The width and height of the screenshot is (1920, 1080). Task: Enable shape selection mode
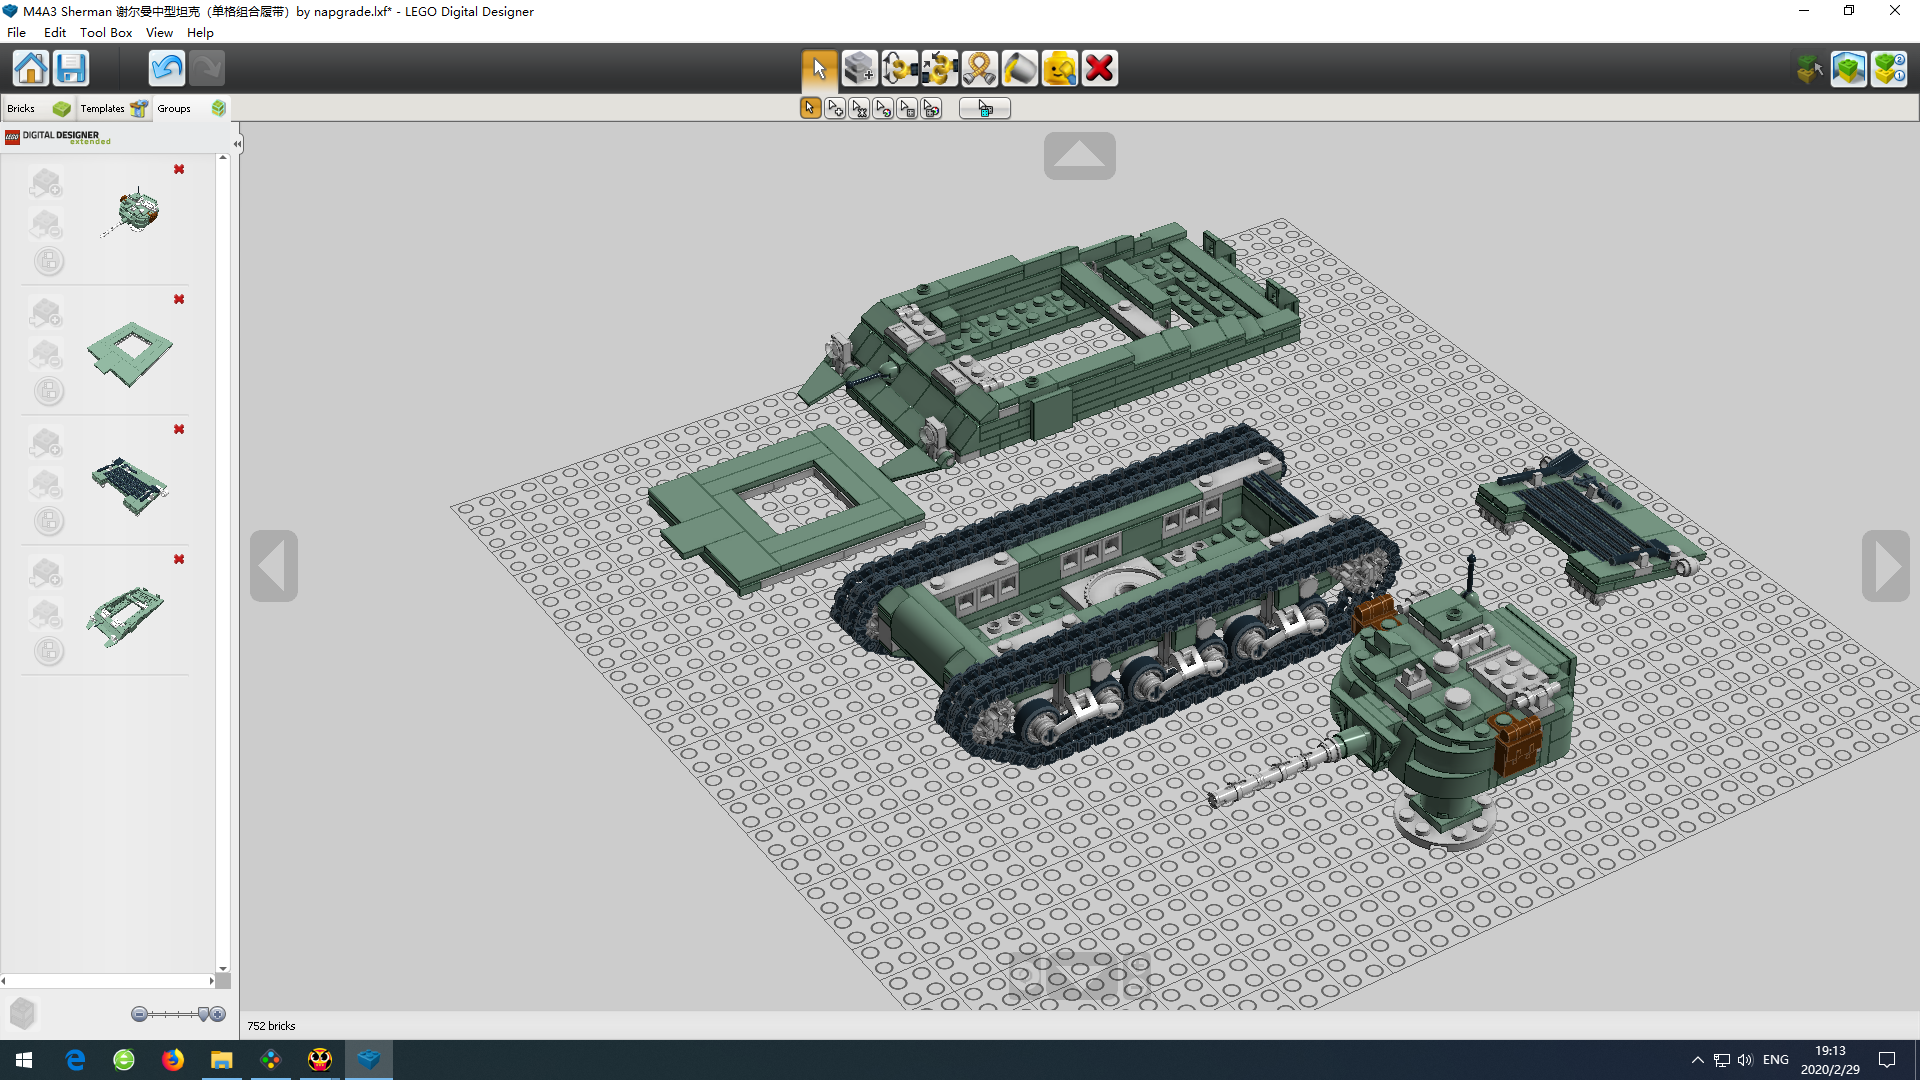[907, 108]
